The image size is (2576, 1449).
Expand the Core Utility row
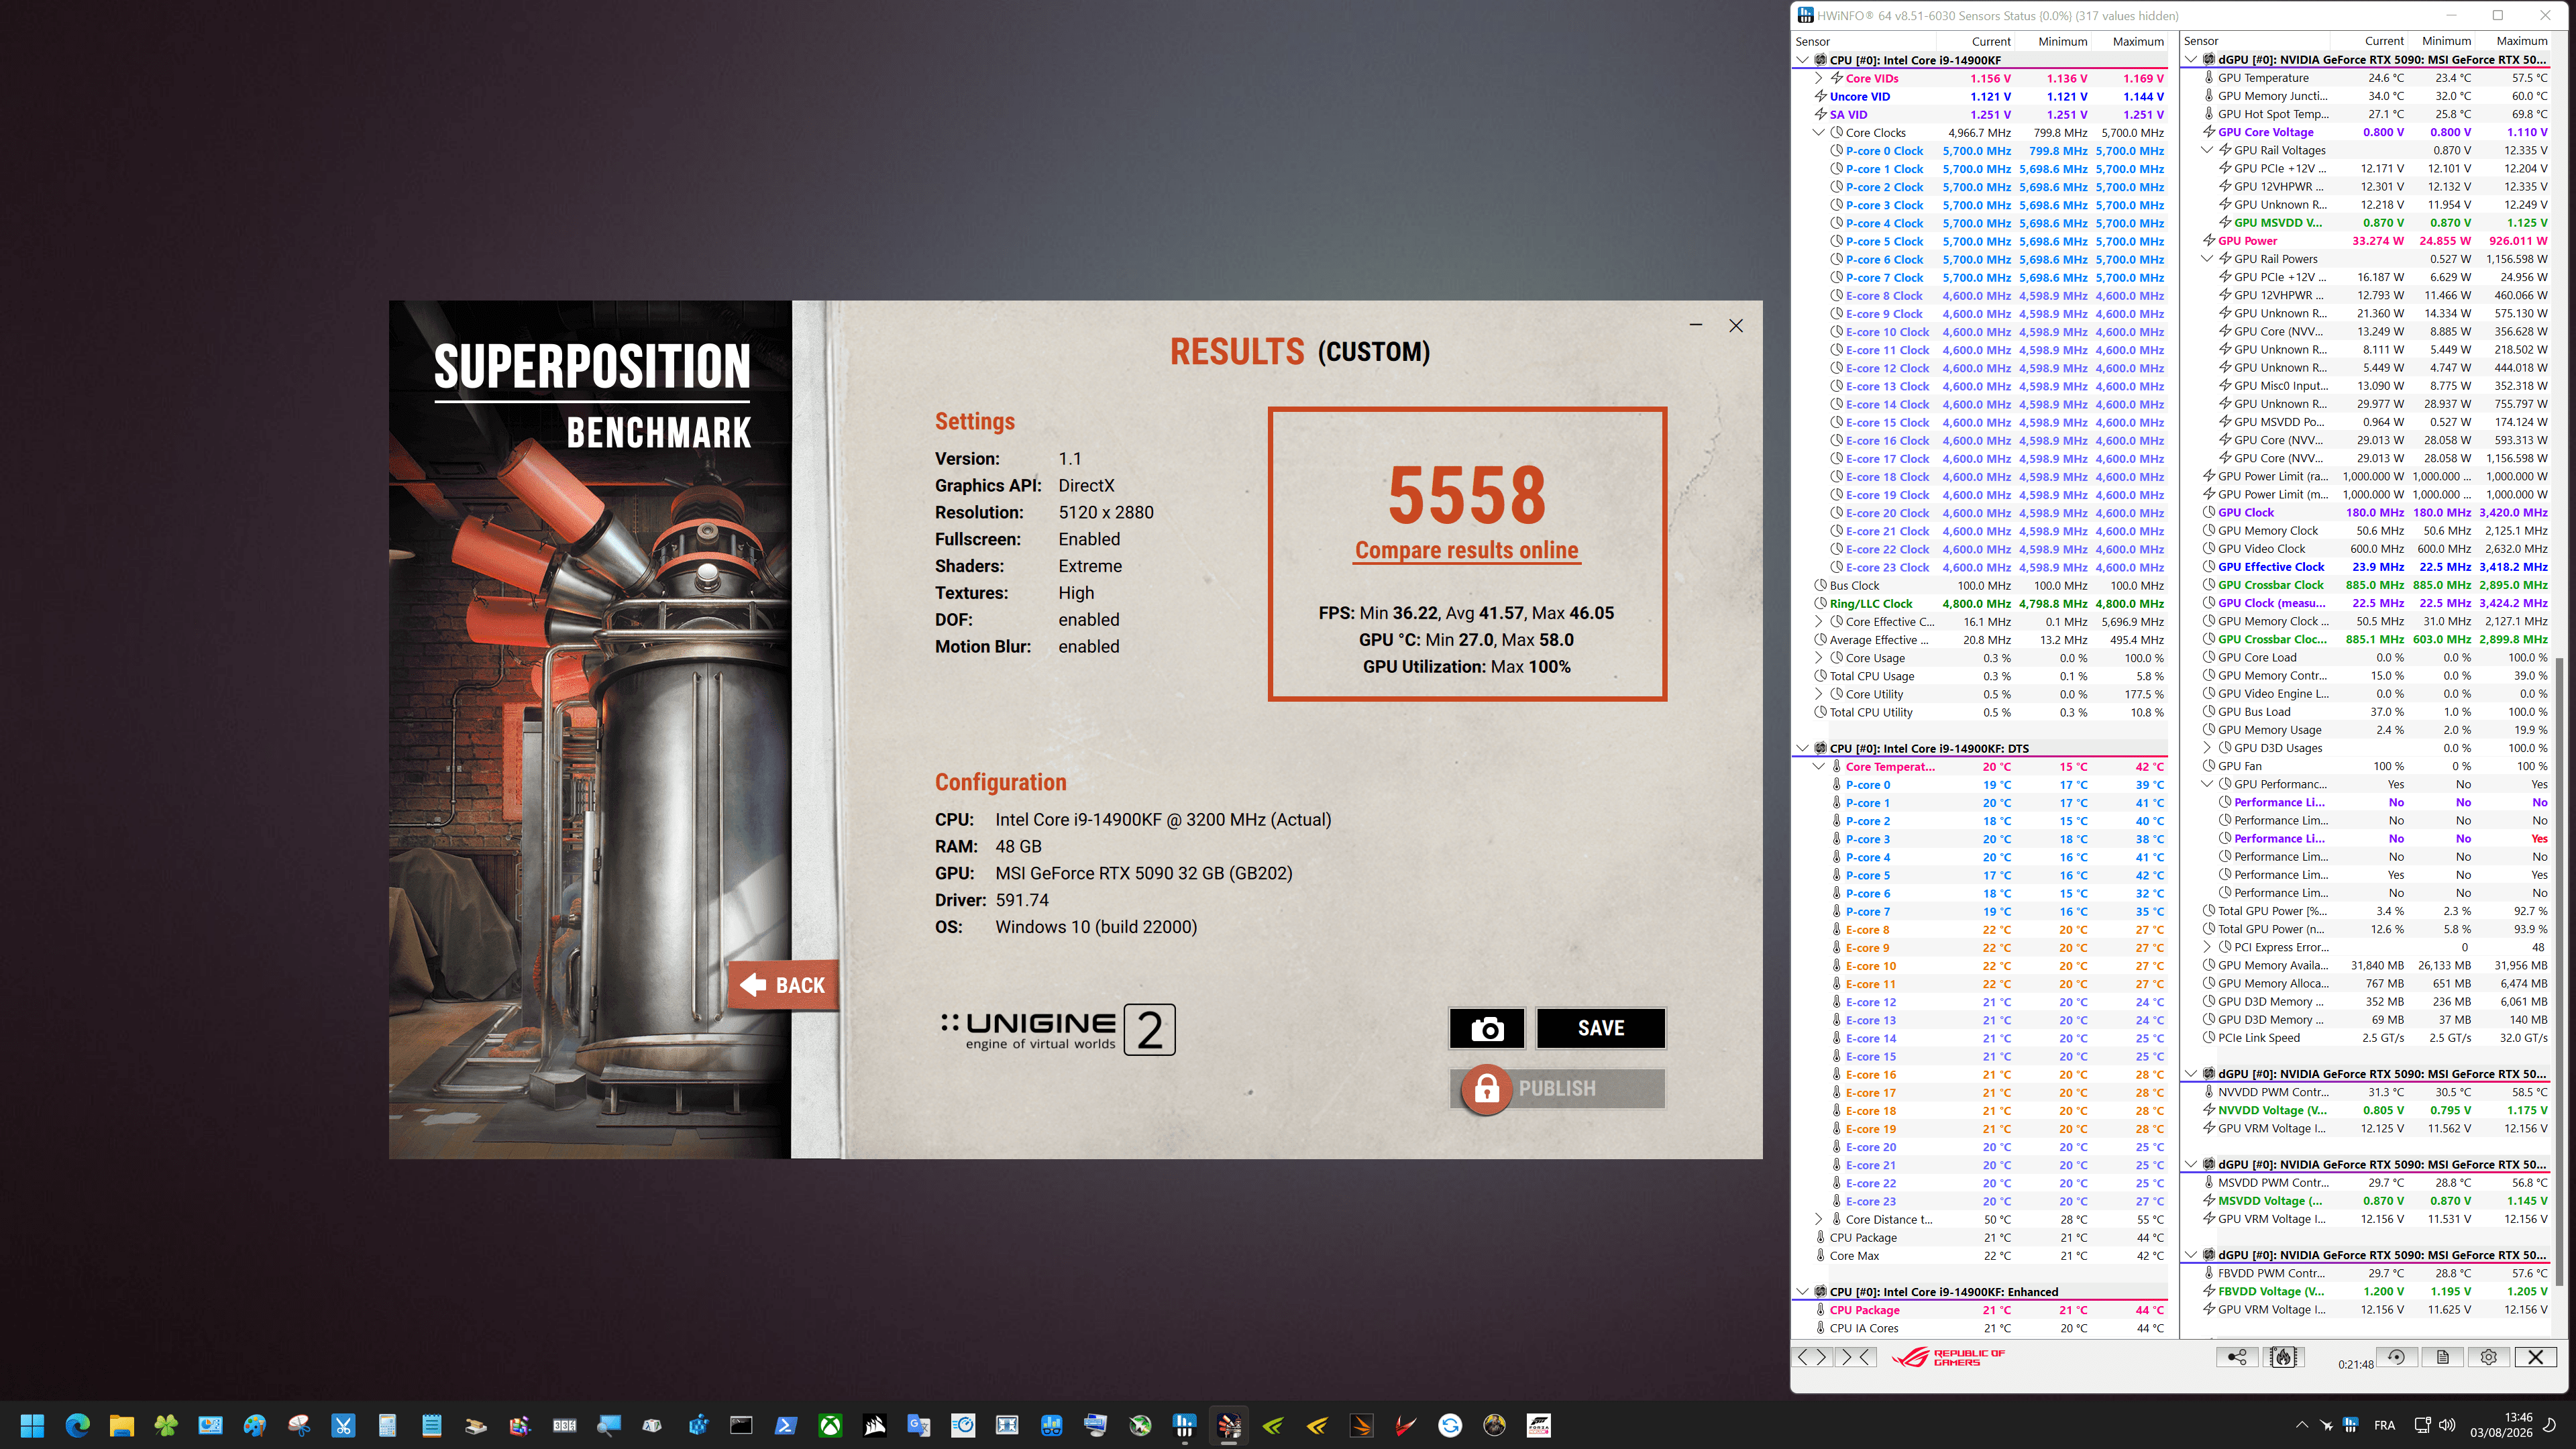(1819, 694)
